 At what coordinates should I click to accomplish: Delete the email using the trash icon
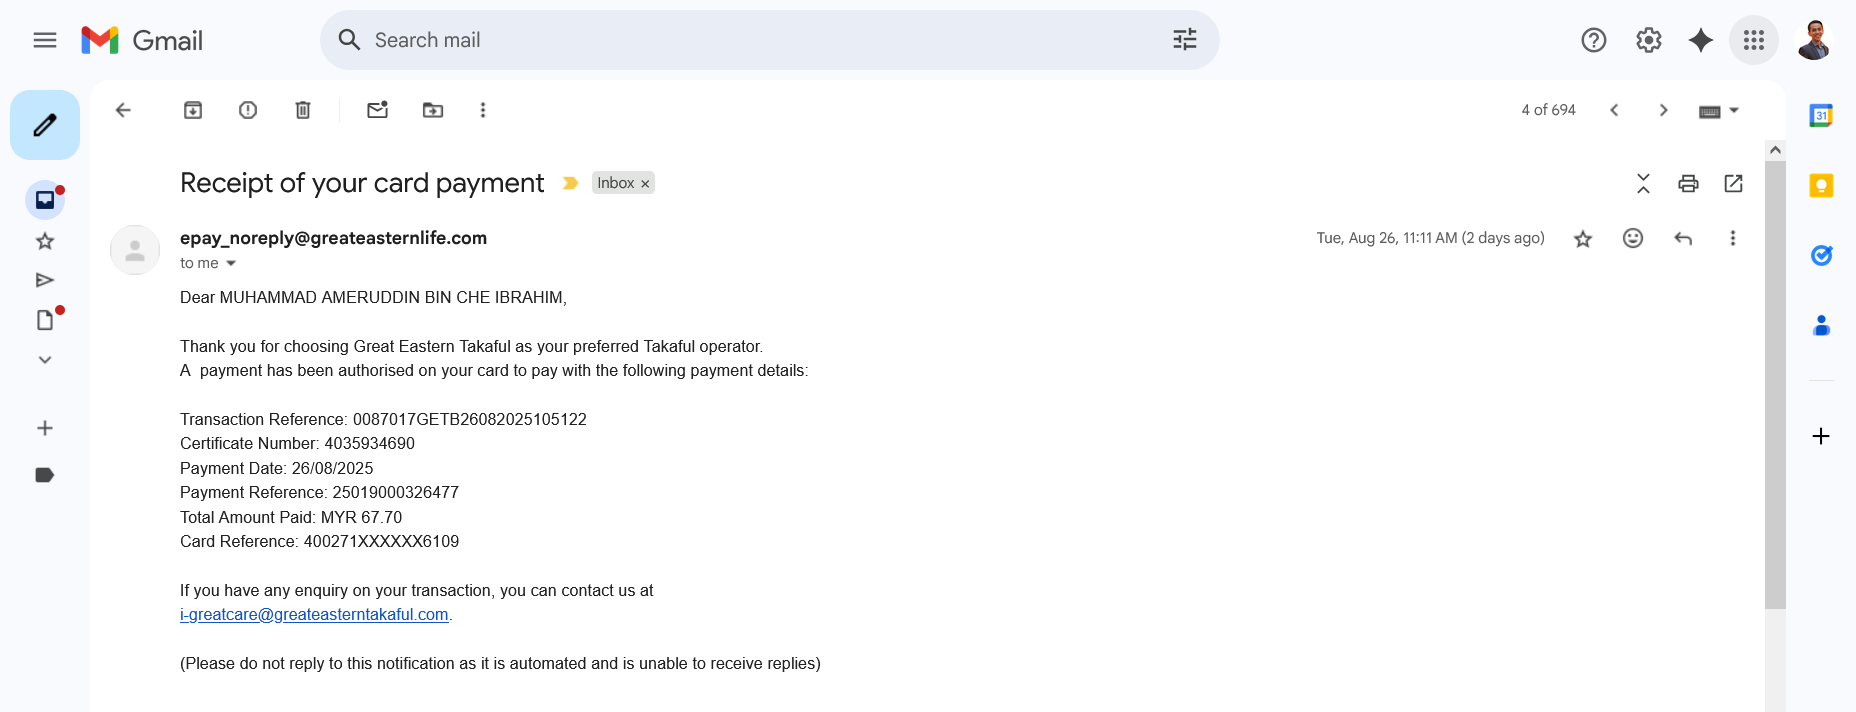(x=303, y=110)
